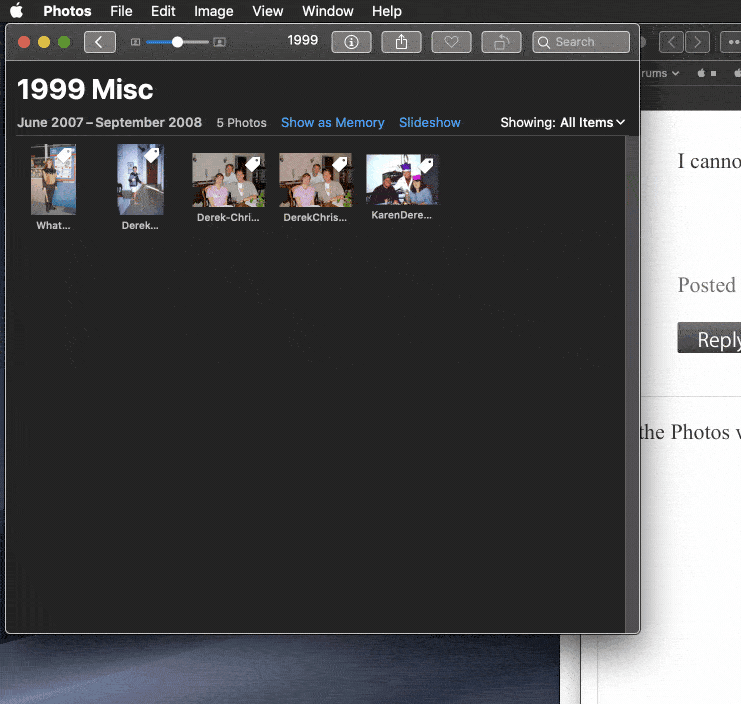Image resolution: width=741 pixels, height=704 pixels.
Task: Click keyword tag badge on What... photo
Action: [64, 155]
